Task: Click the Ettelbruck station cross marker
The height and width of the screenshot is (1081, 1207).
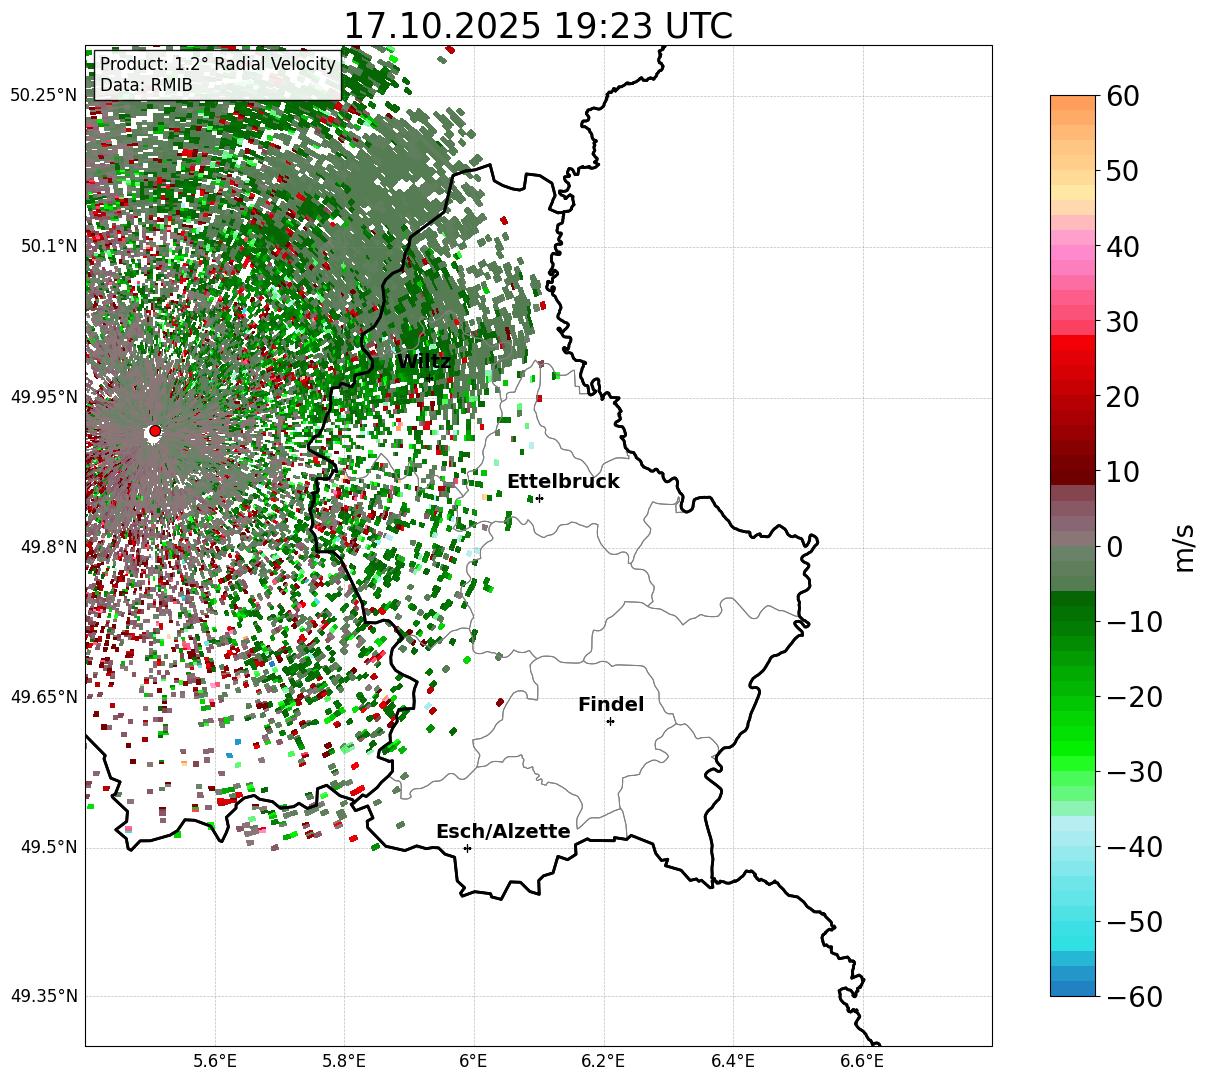Action: click(x=539, y=498)
